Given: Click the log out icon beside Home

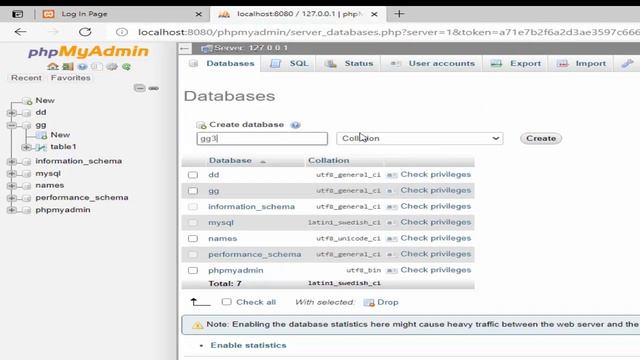Looking at the screenshot, I should (x=68, y=67).
